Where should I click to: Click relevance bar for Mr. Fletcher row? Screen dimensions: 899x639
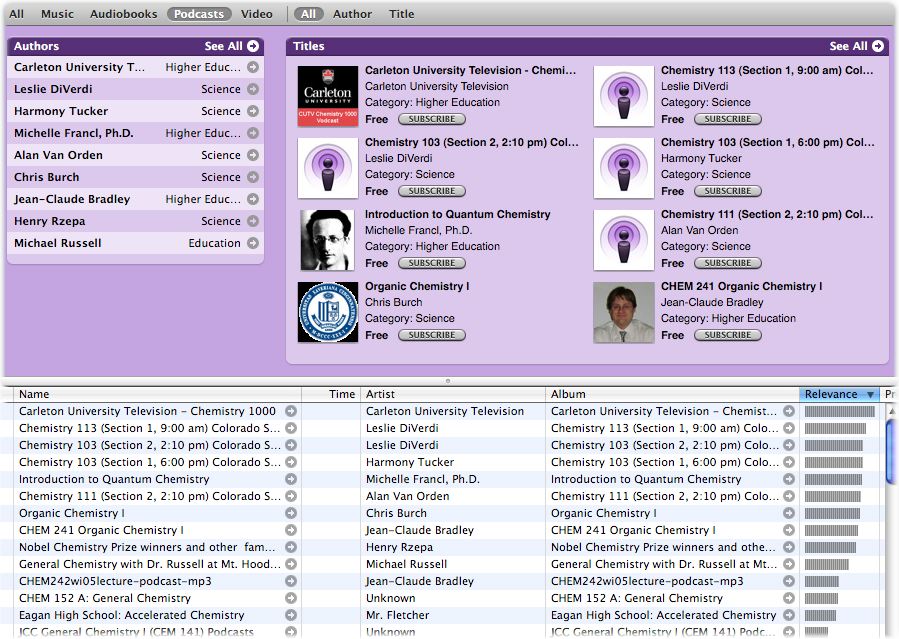tap(820, 615)
